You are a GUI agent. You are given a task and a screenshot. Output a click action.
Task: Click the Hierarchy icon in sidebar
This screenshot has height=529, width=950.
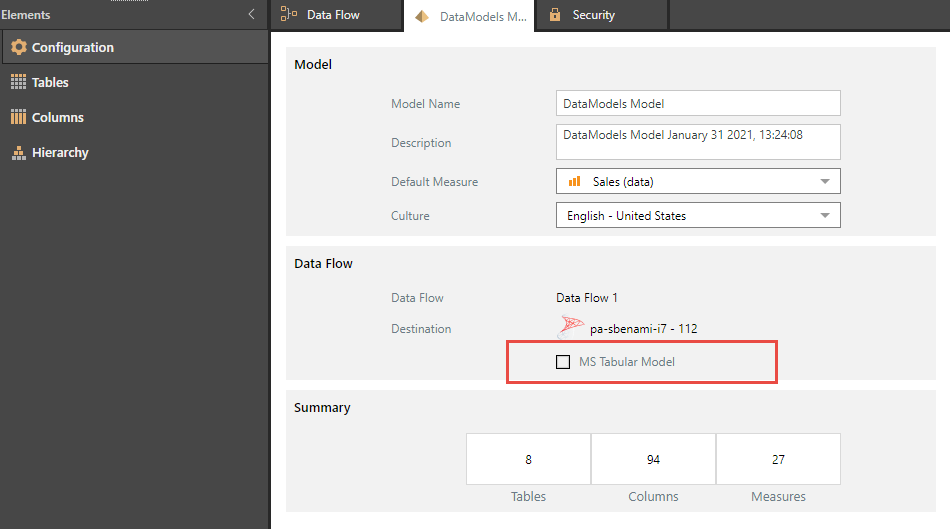[18, 153]
